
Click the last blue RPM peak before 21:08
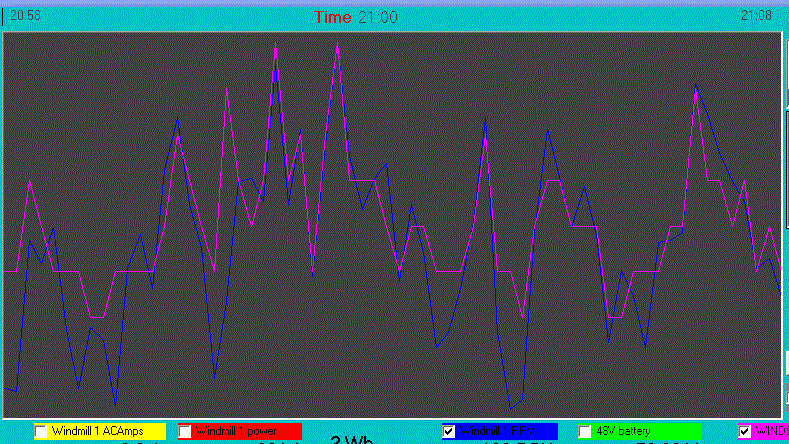[696, 88]
